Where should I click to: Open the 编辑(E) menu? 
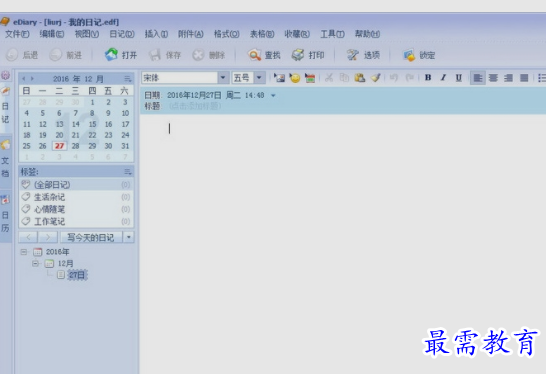52,34
